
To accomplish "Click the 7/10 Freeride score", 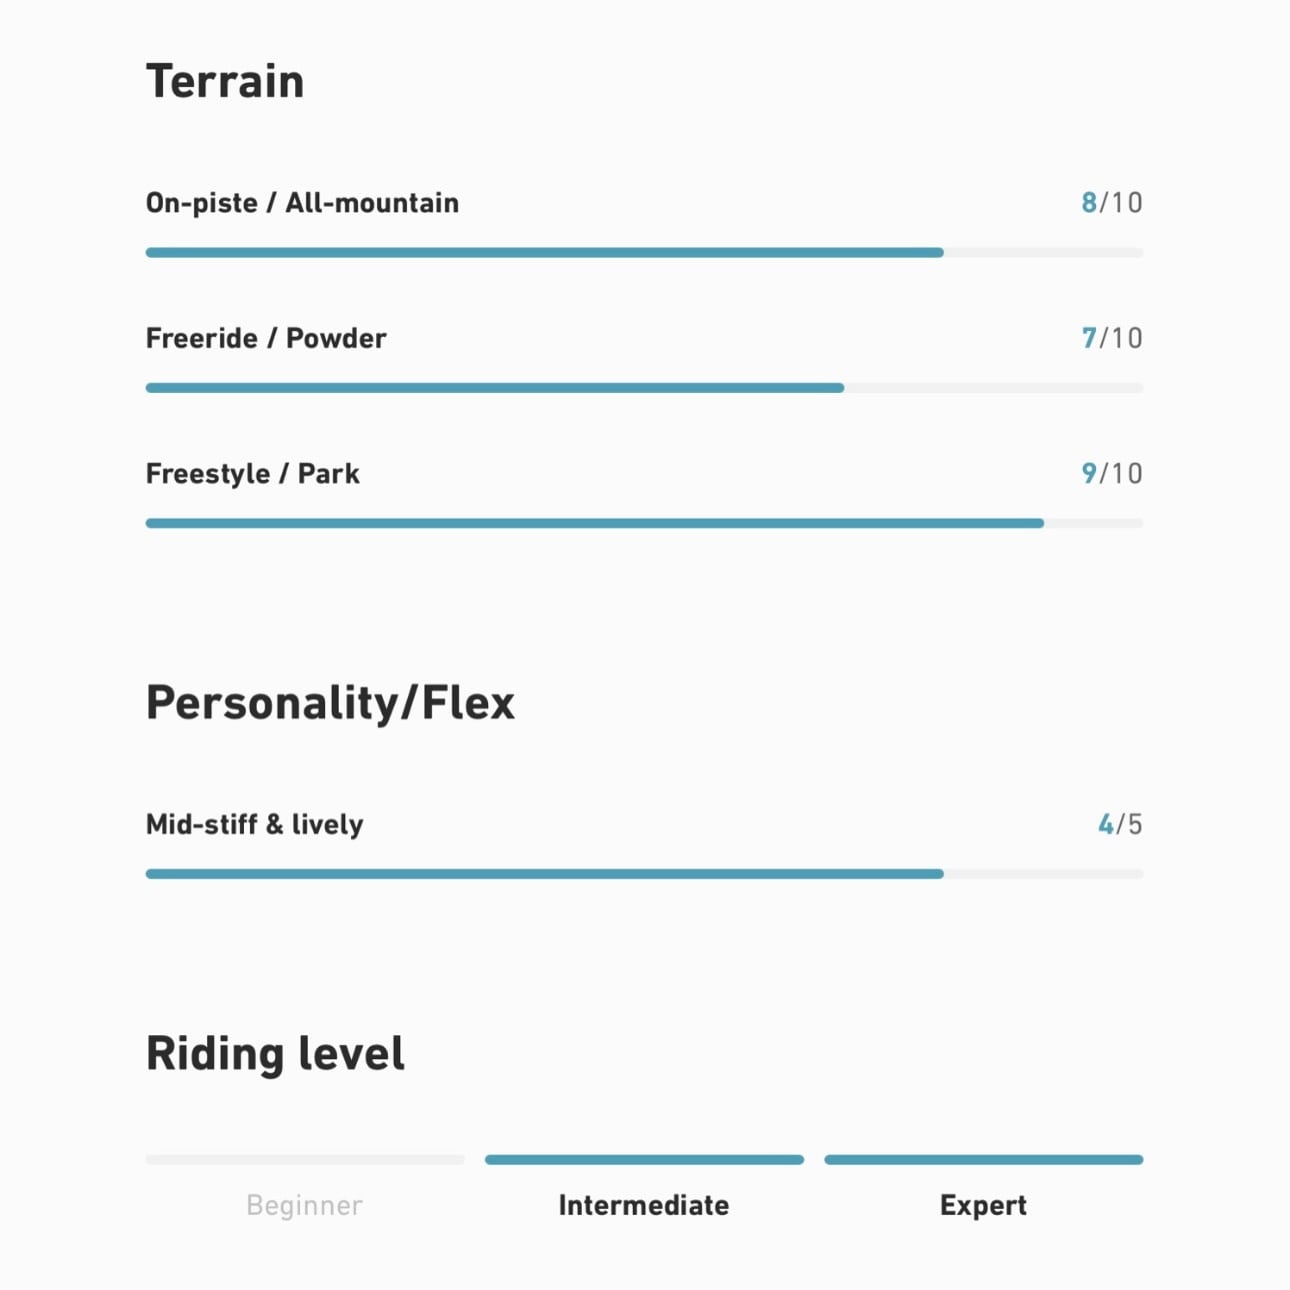I will point(1111,338).
